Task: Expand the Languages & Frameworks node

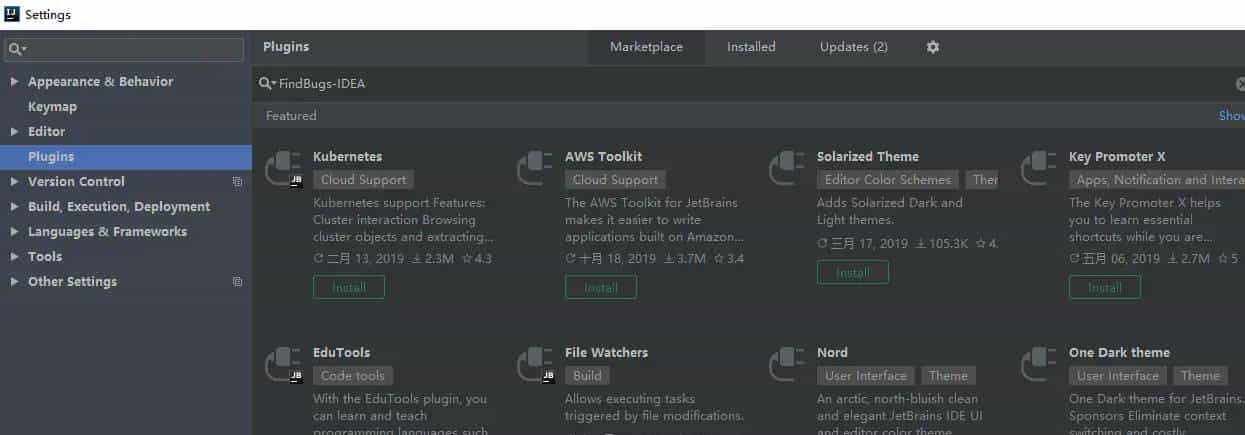Action: (x=14, y=232)
